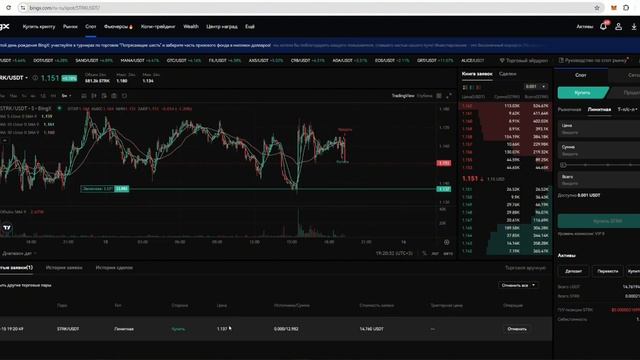Open the 'Центр наград' menu item
The height and width of the screenshot is (360, 640).
point(222,27)
